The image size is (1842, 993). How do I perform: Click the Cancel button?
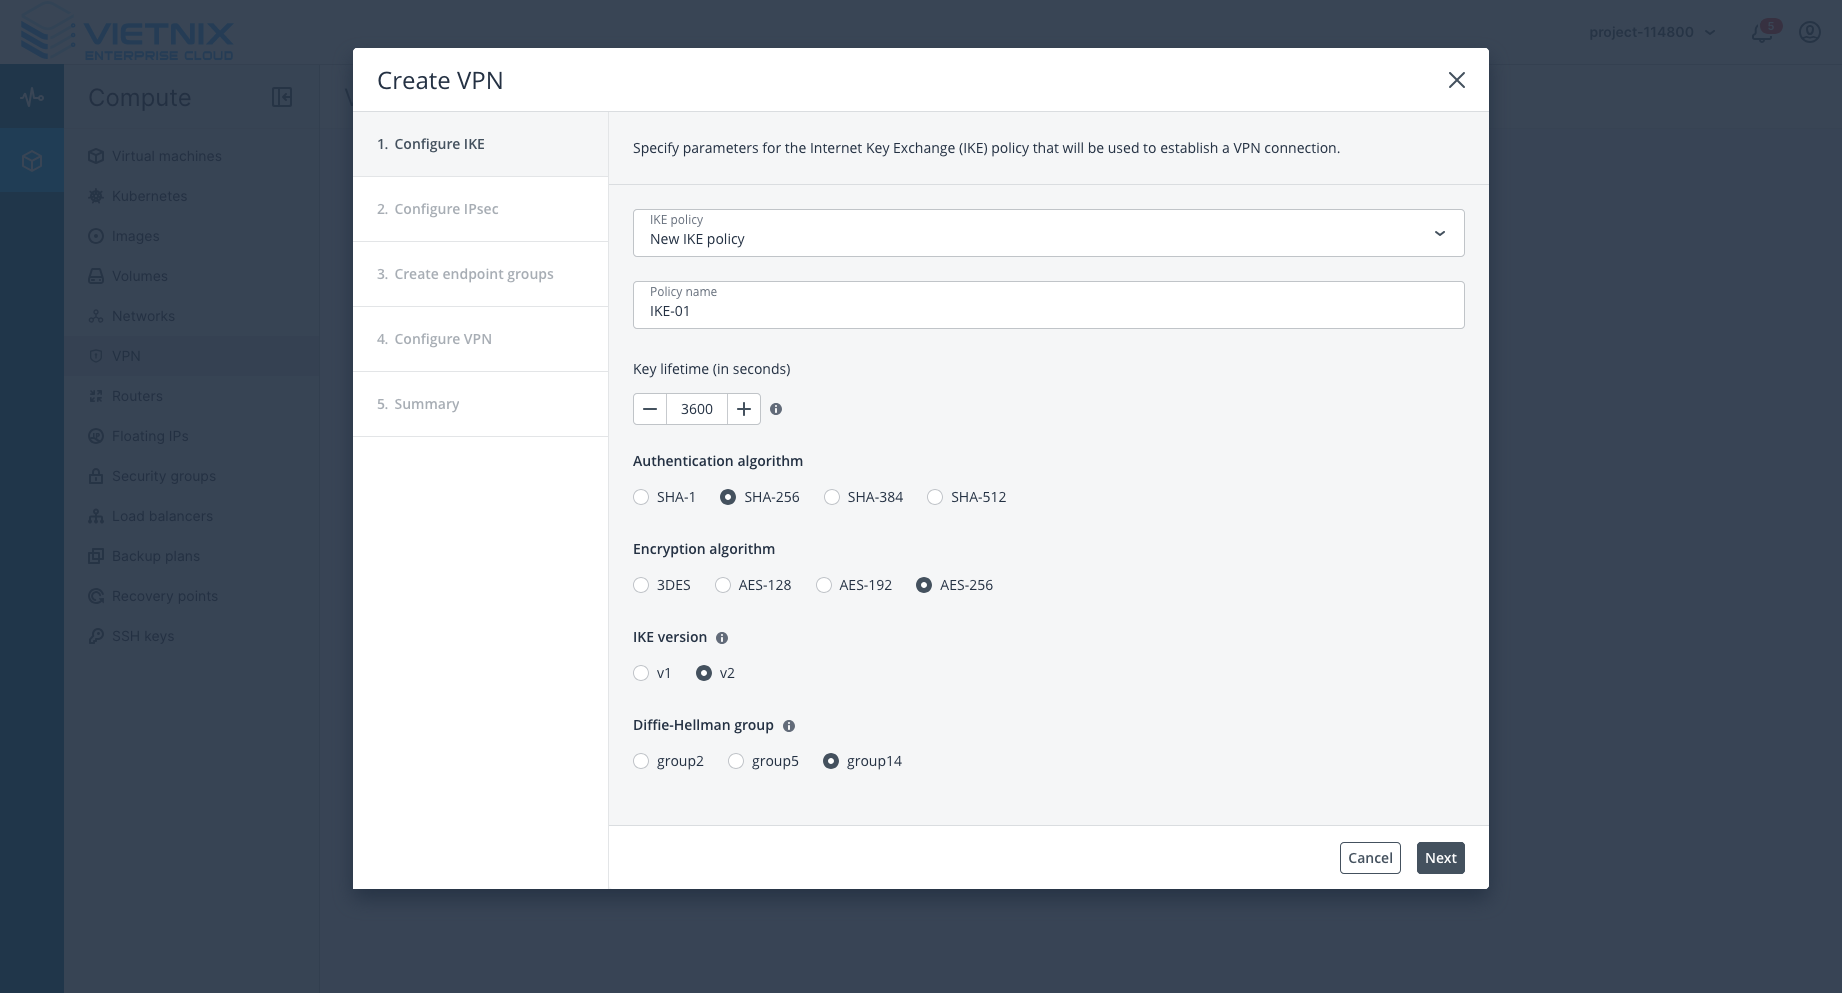click(1369, 858)
